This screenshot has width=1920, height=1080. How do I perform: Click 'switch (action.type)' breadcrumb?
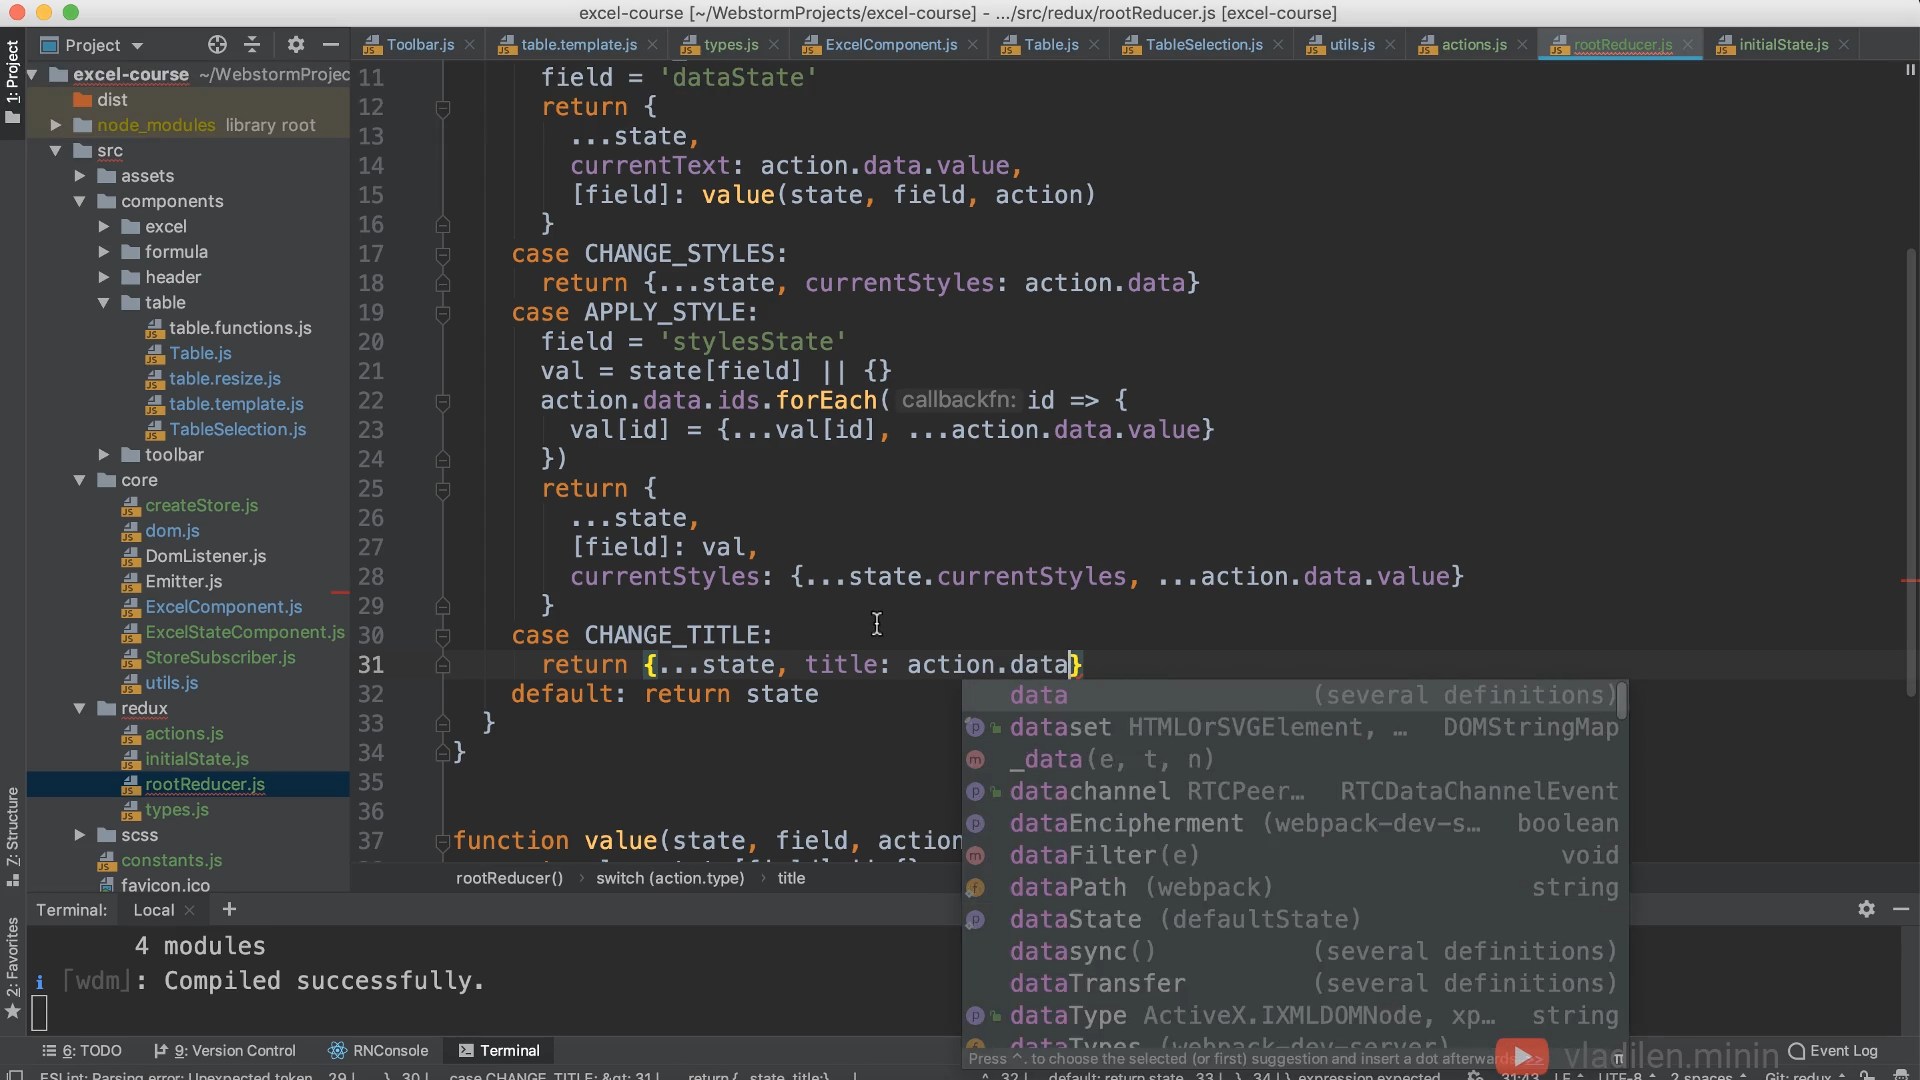(670, 878)
